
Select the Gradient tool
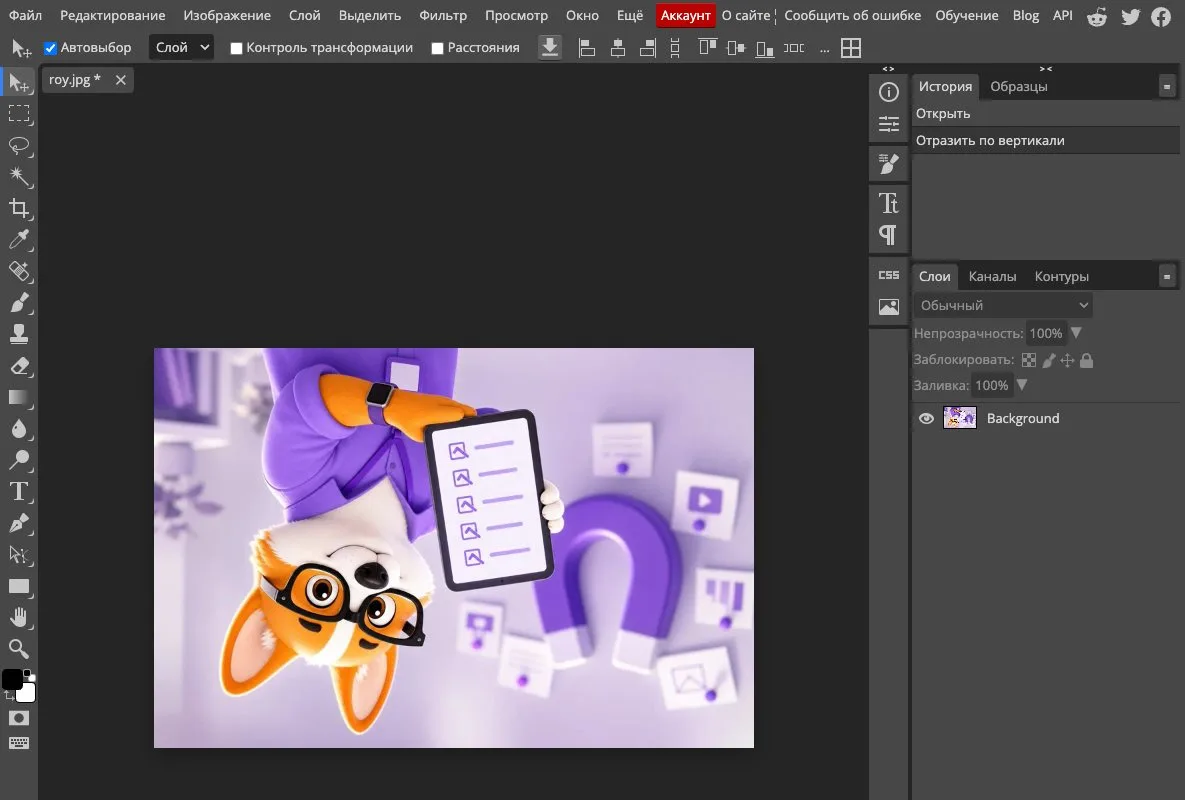pos(19,397)
